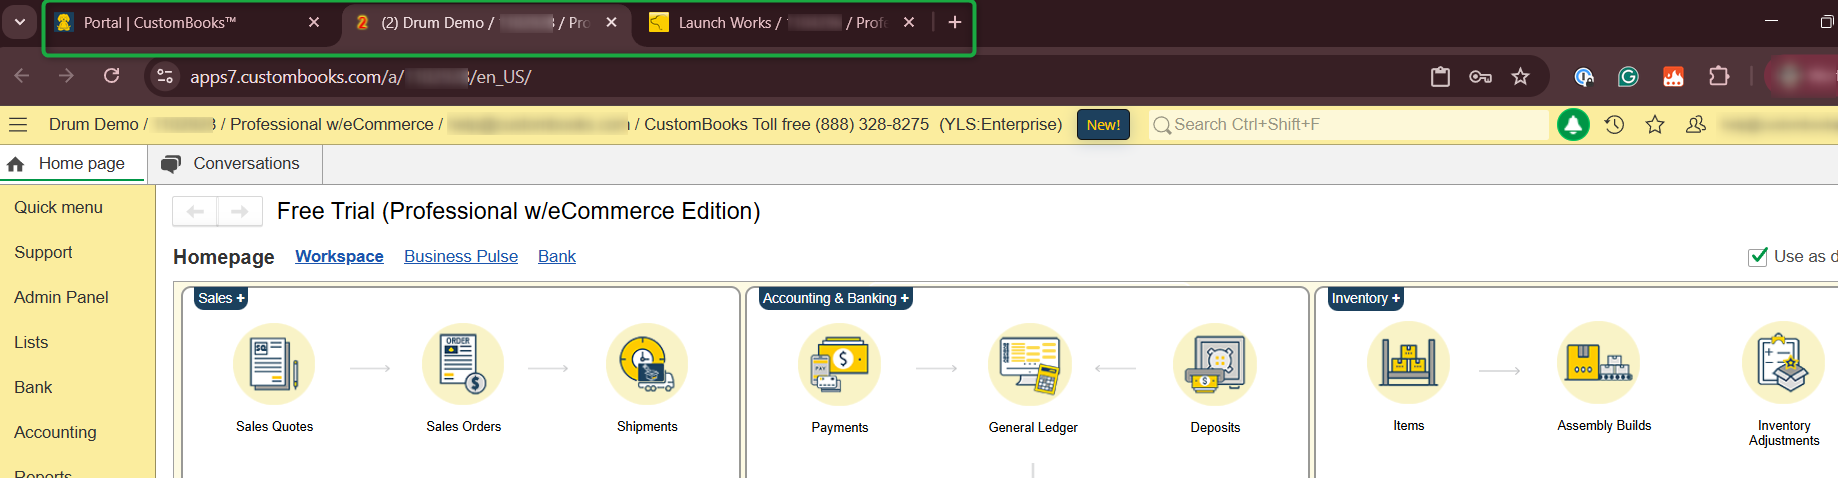Toggle the 'Use as' default checkbox
This screenshot has width=1838, height=478.
coord(1757,257)
